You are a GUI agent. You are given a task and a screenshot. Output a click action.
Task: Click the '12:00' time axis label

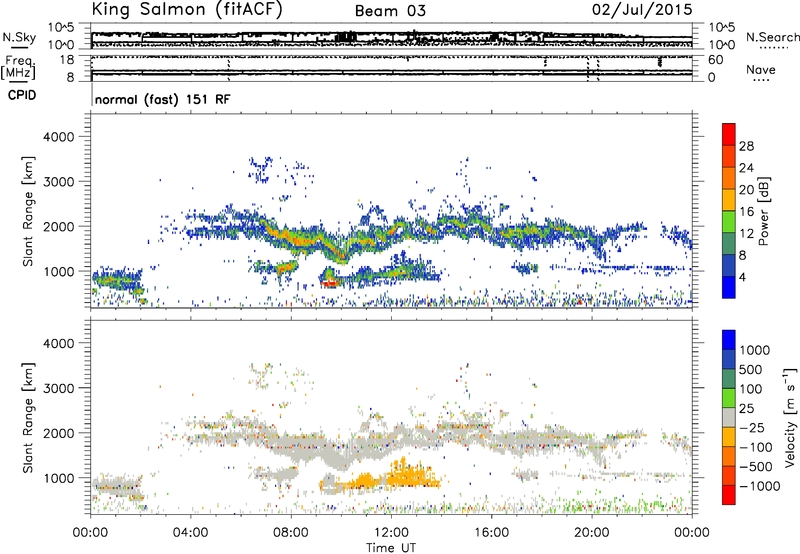pos(391,533)
